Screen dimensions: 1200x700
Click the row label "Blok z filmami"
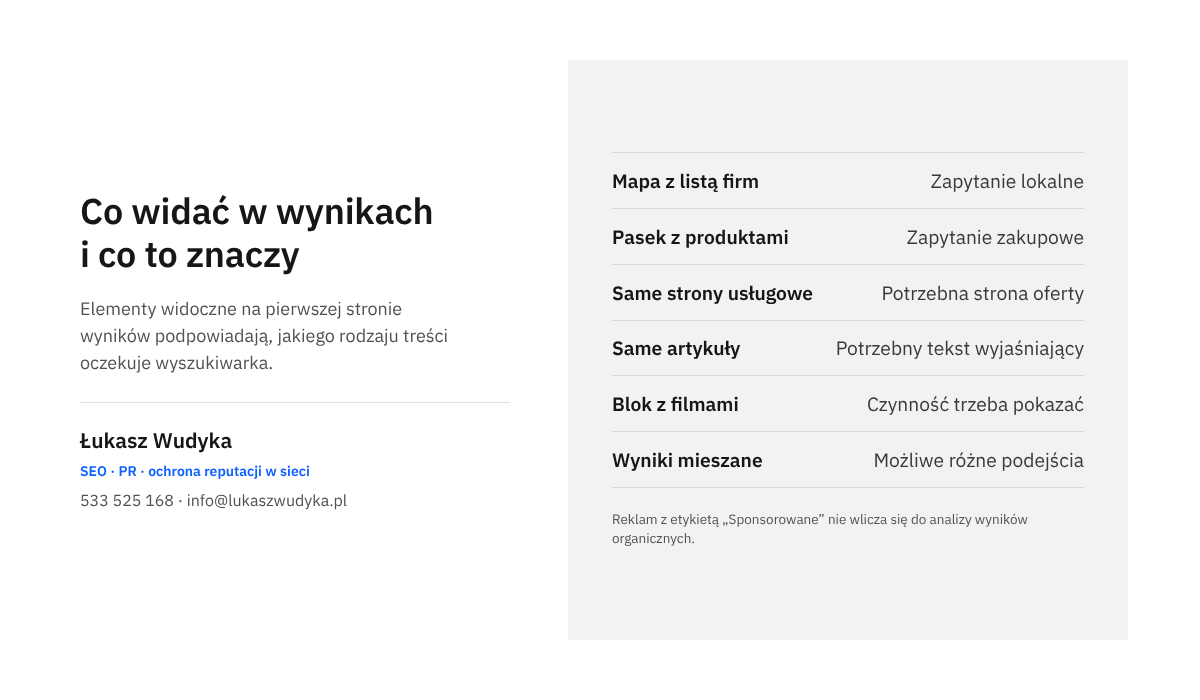coord(675,405)
